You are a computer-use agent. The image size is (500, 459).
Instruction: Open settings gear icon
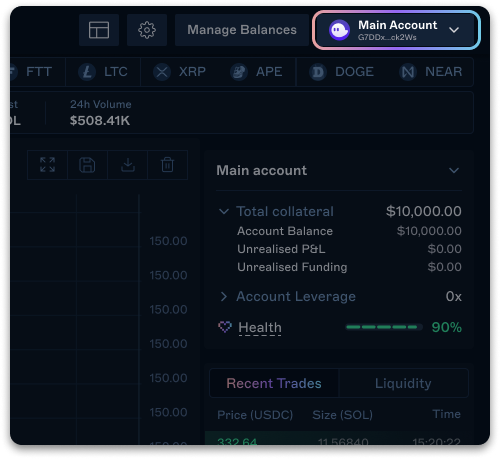pyautogui.click(x=147, y=30)
